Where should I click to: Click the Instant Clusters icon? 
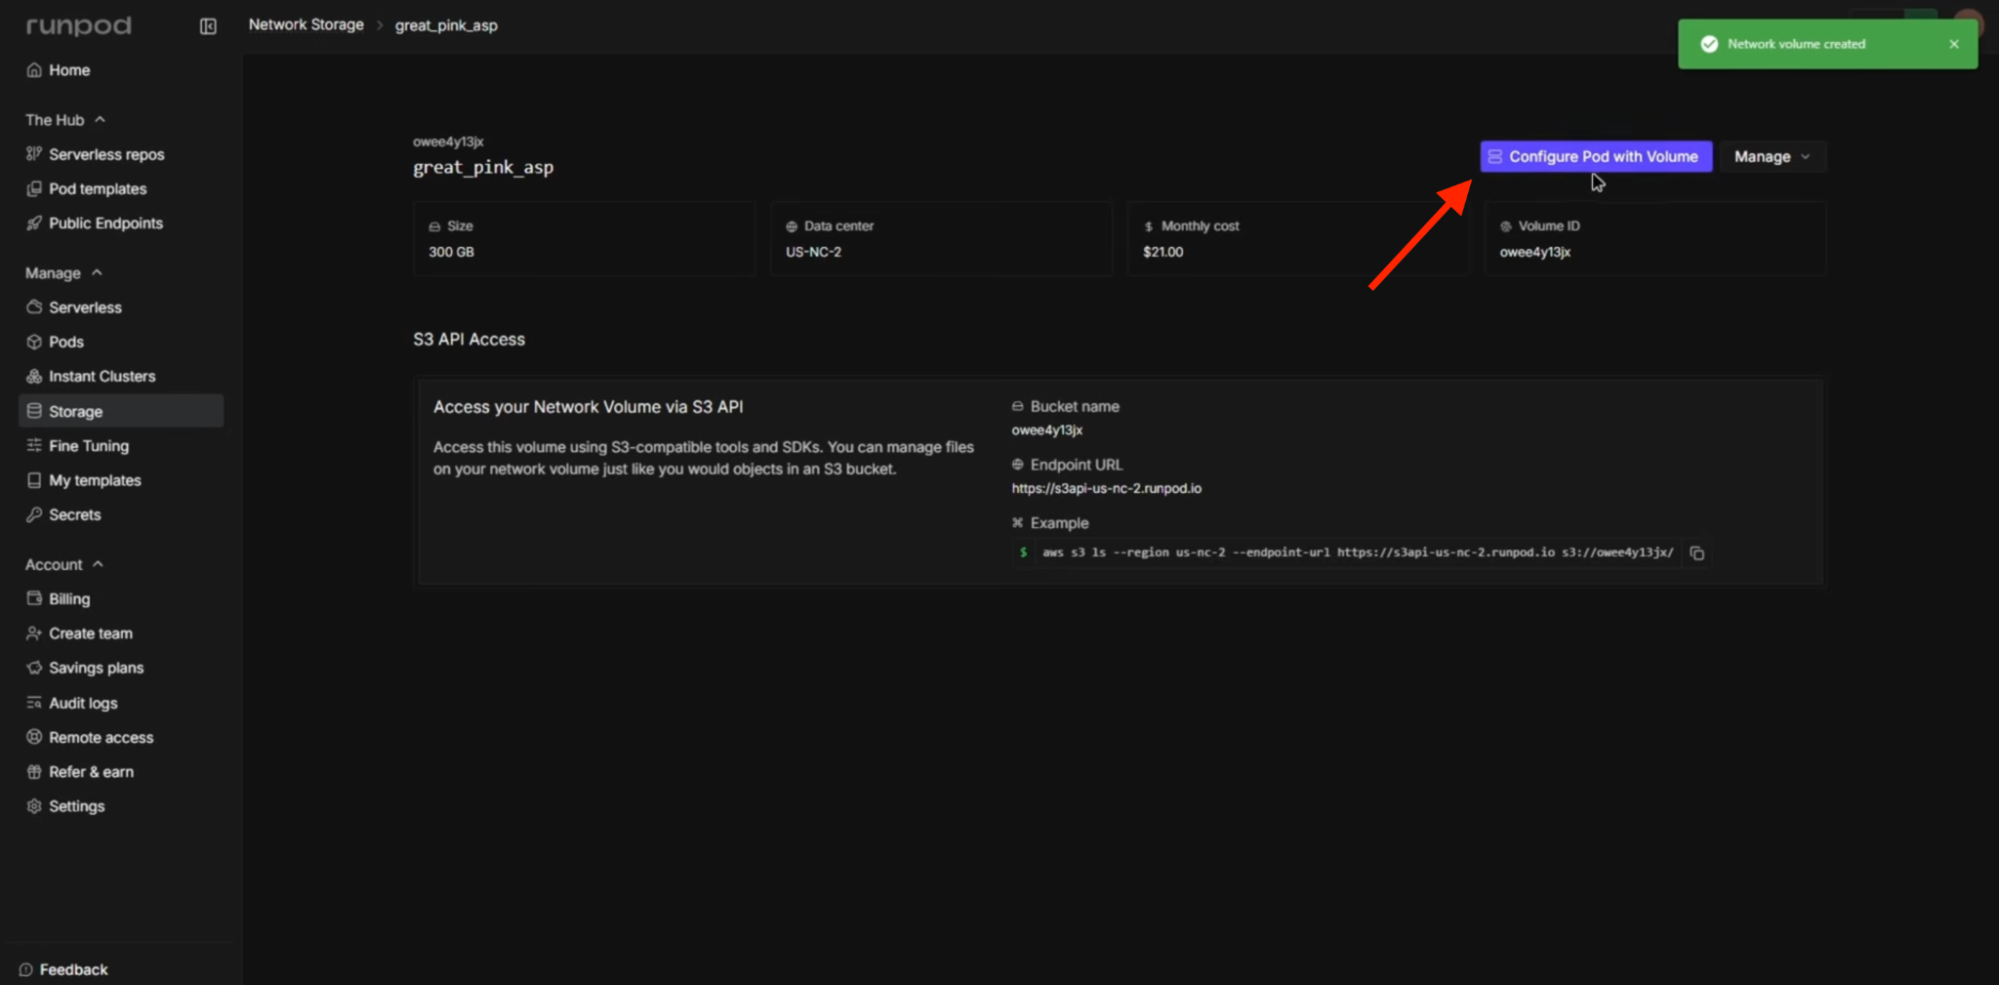pos(34,376)
